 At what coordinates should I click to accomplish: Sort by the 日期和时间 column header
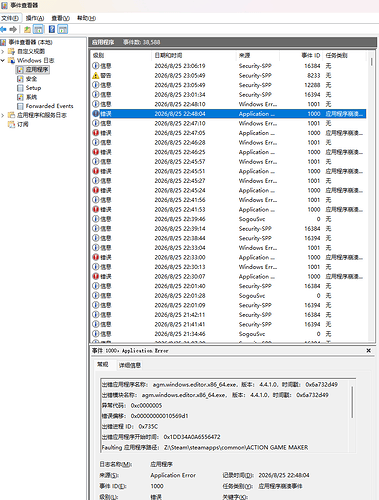coord(194,55)
